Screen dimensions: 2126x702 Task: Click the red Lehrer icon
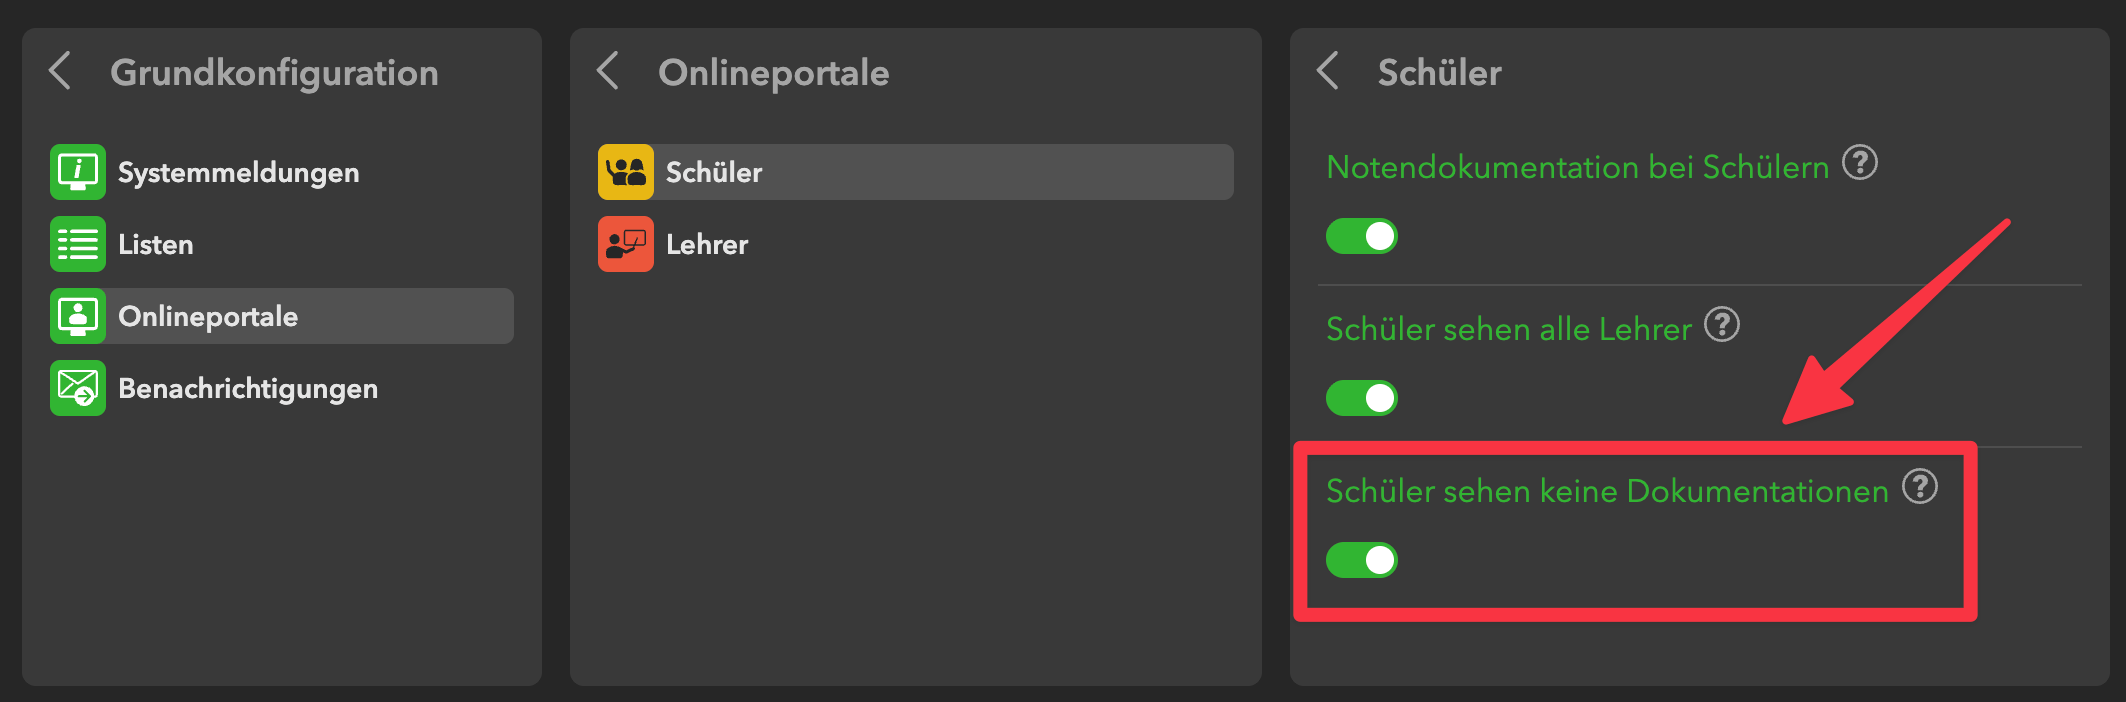[626, 244]
